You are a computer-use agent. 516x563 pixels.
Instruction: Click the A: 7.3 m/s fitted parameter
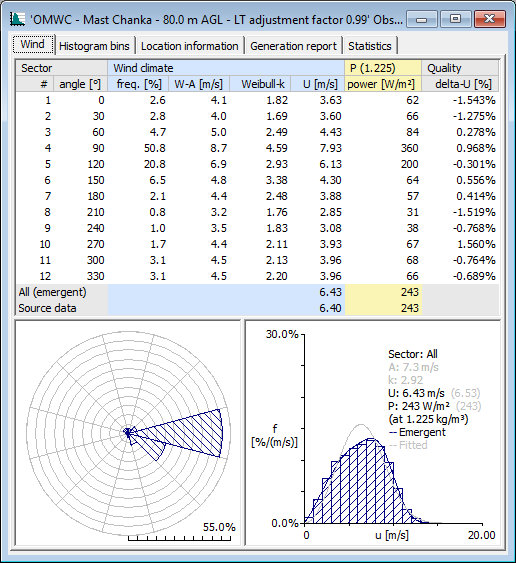pyautogui.click(x=413, y=367)
